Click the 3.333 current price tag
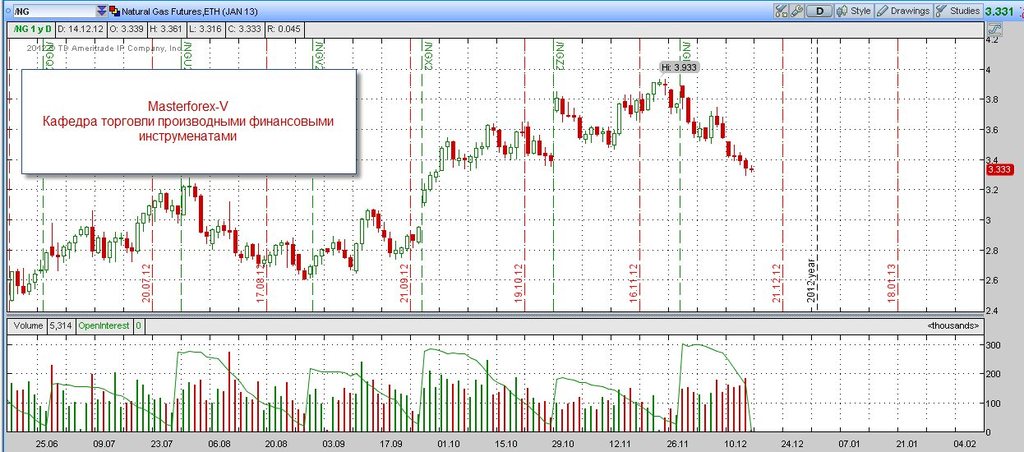Viewport: 1024px width, 452px height. [x=1001, y=170]
